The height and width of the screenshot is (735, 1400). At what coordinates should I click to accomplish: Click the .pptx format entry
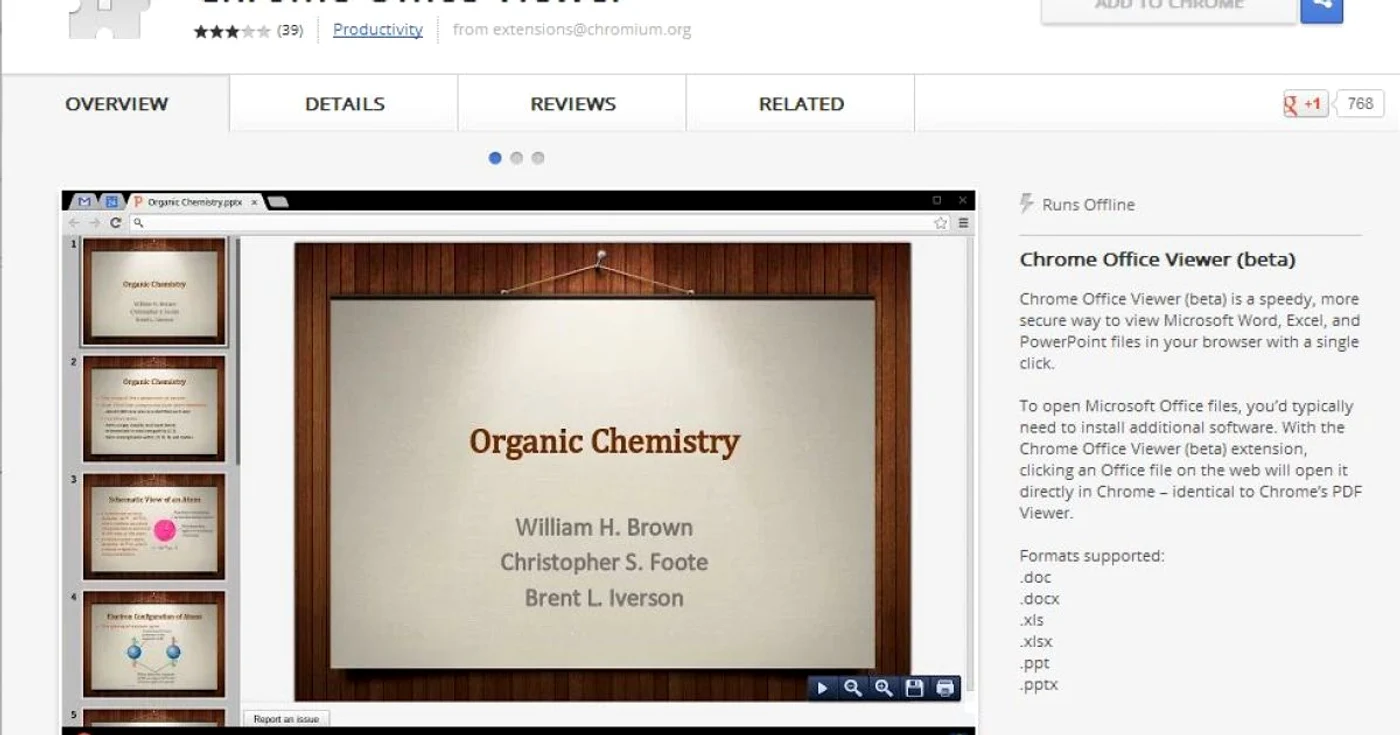coord(1039,685)
